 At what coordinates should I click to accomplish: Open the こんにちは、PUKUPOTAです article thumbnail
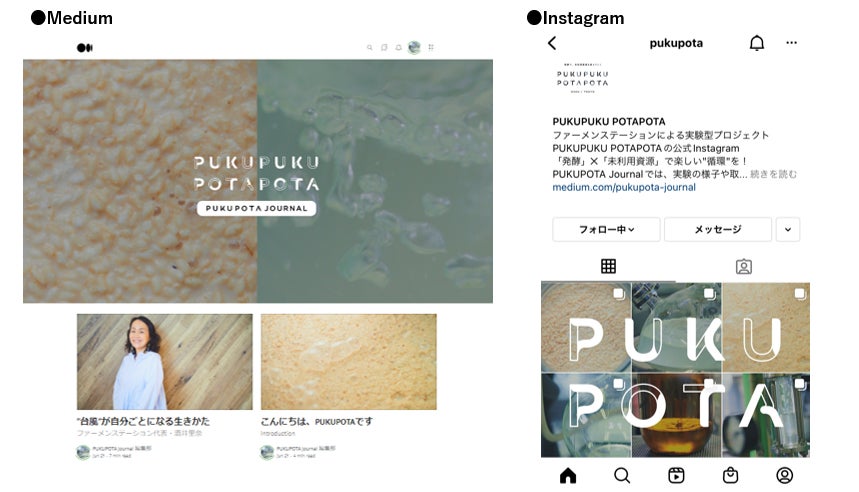(348, 362)
